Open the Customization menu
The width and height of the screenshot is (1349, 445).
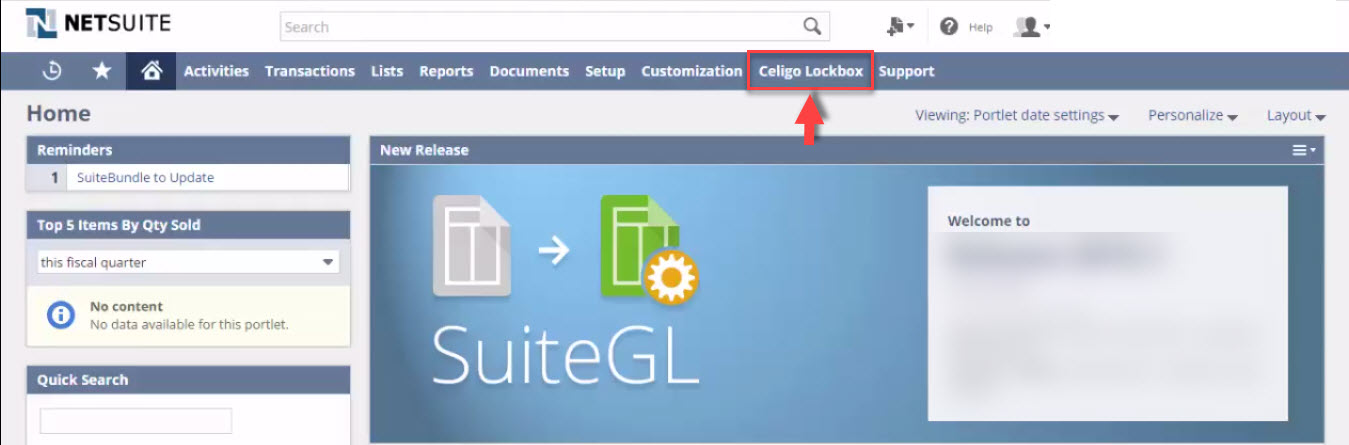[692, 71]
